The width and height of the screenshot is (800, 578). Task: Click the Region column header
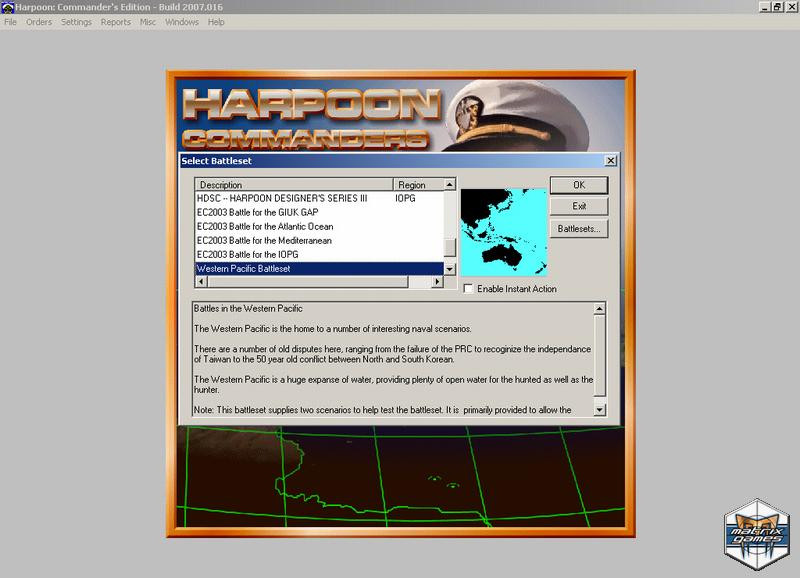(418, 185)
